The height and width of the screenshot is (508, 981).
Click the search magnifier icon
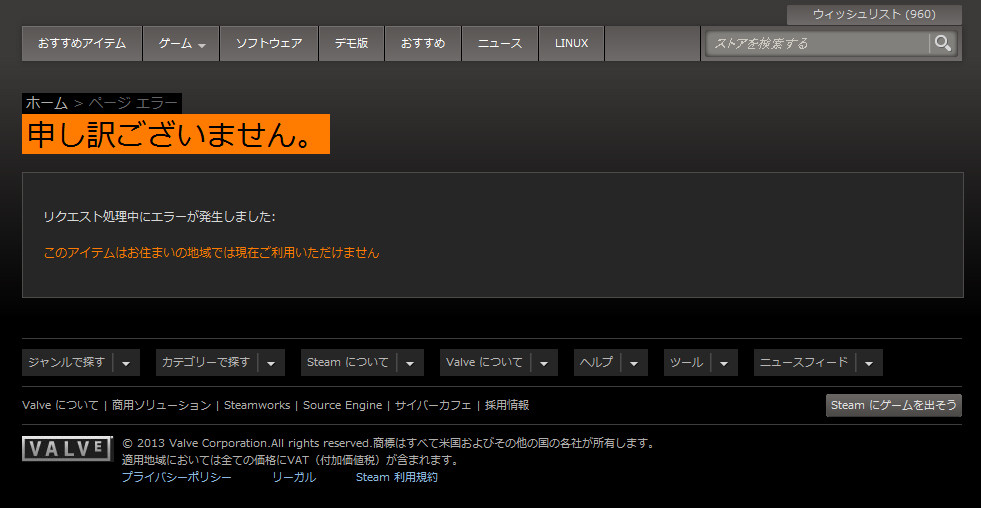943,43
